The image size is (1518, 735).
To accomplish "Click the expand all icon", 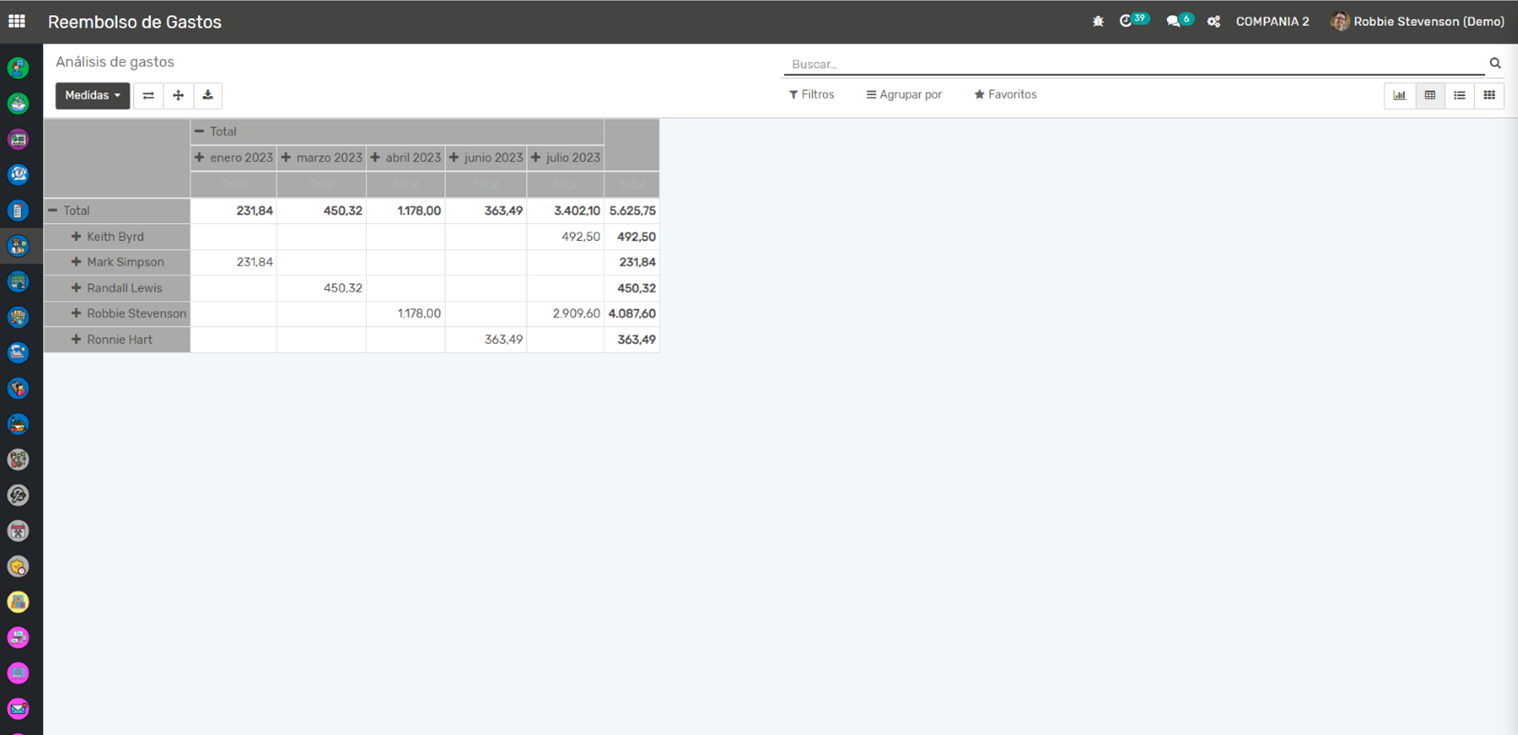I will 178,96.
